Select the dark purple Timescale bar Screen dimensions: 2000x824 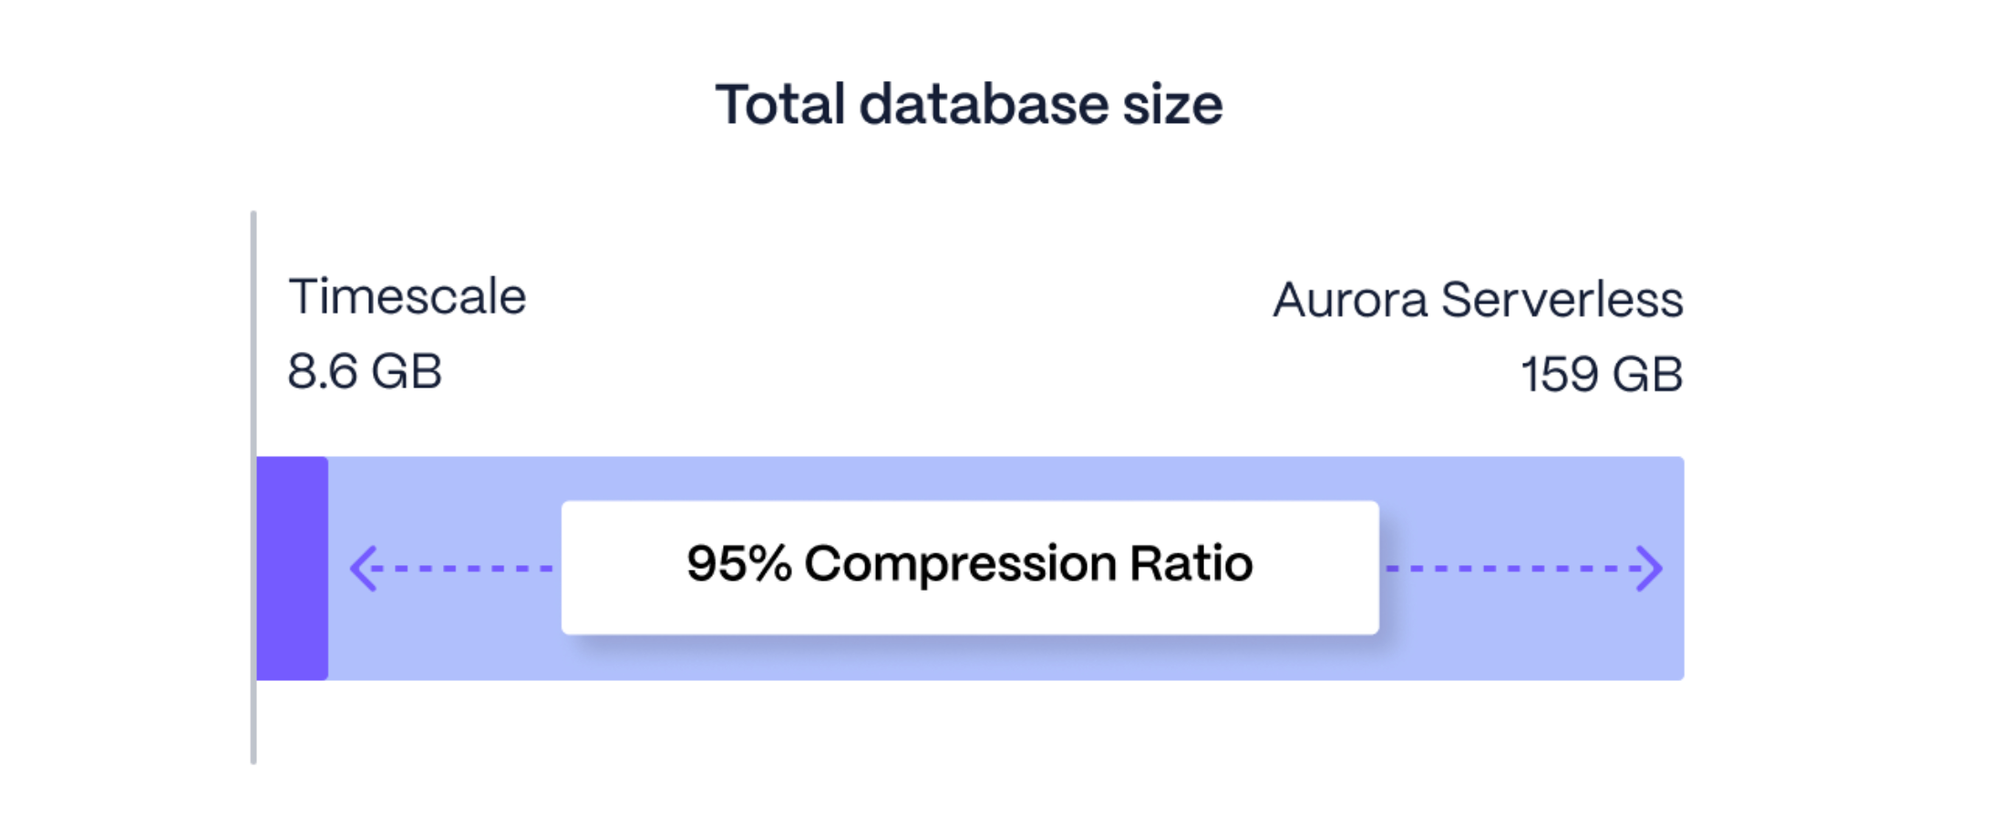[x=292, y=568]
